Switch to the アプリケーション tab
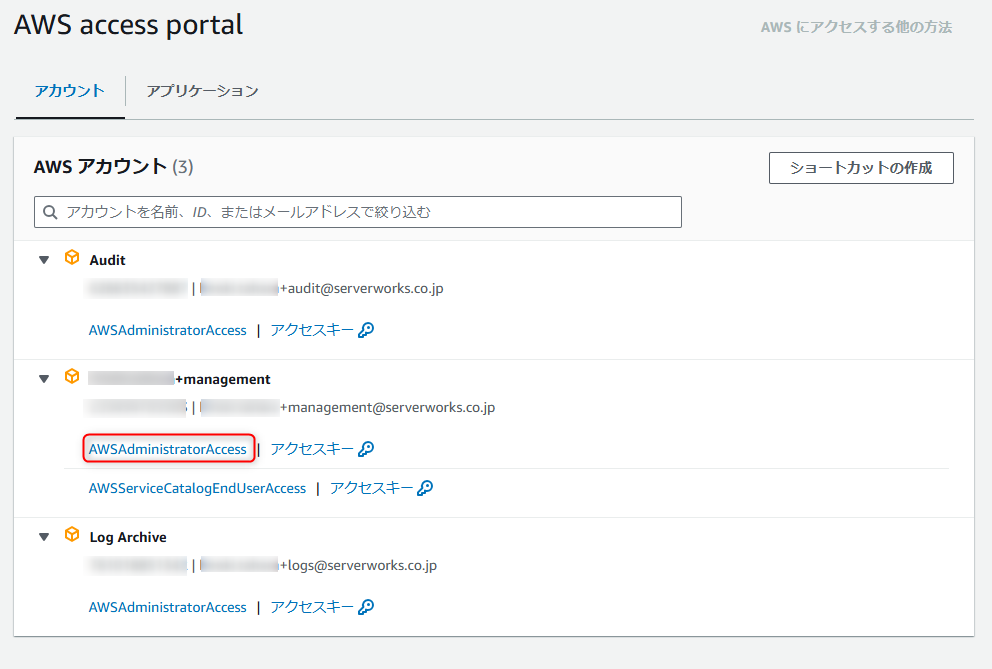This screenshot has height=669, width=992. pos(202,91)
